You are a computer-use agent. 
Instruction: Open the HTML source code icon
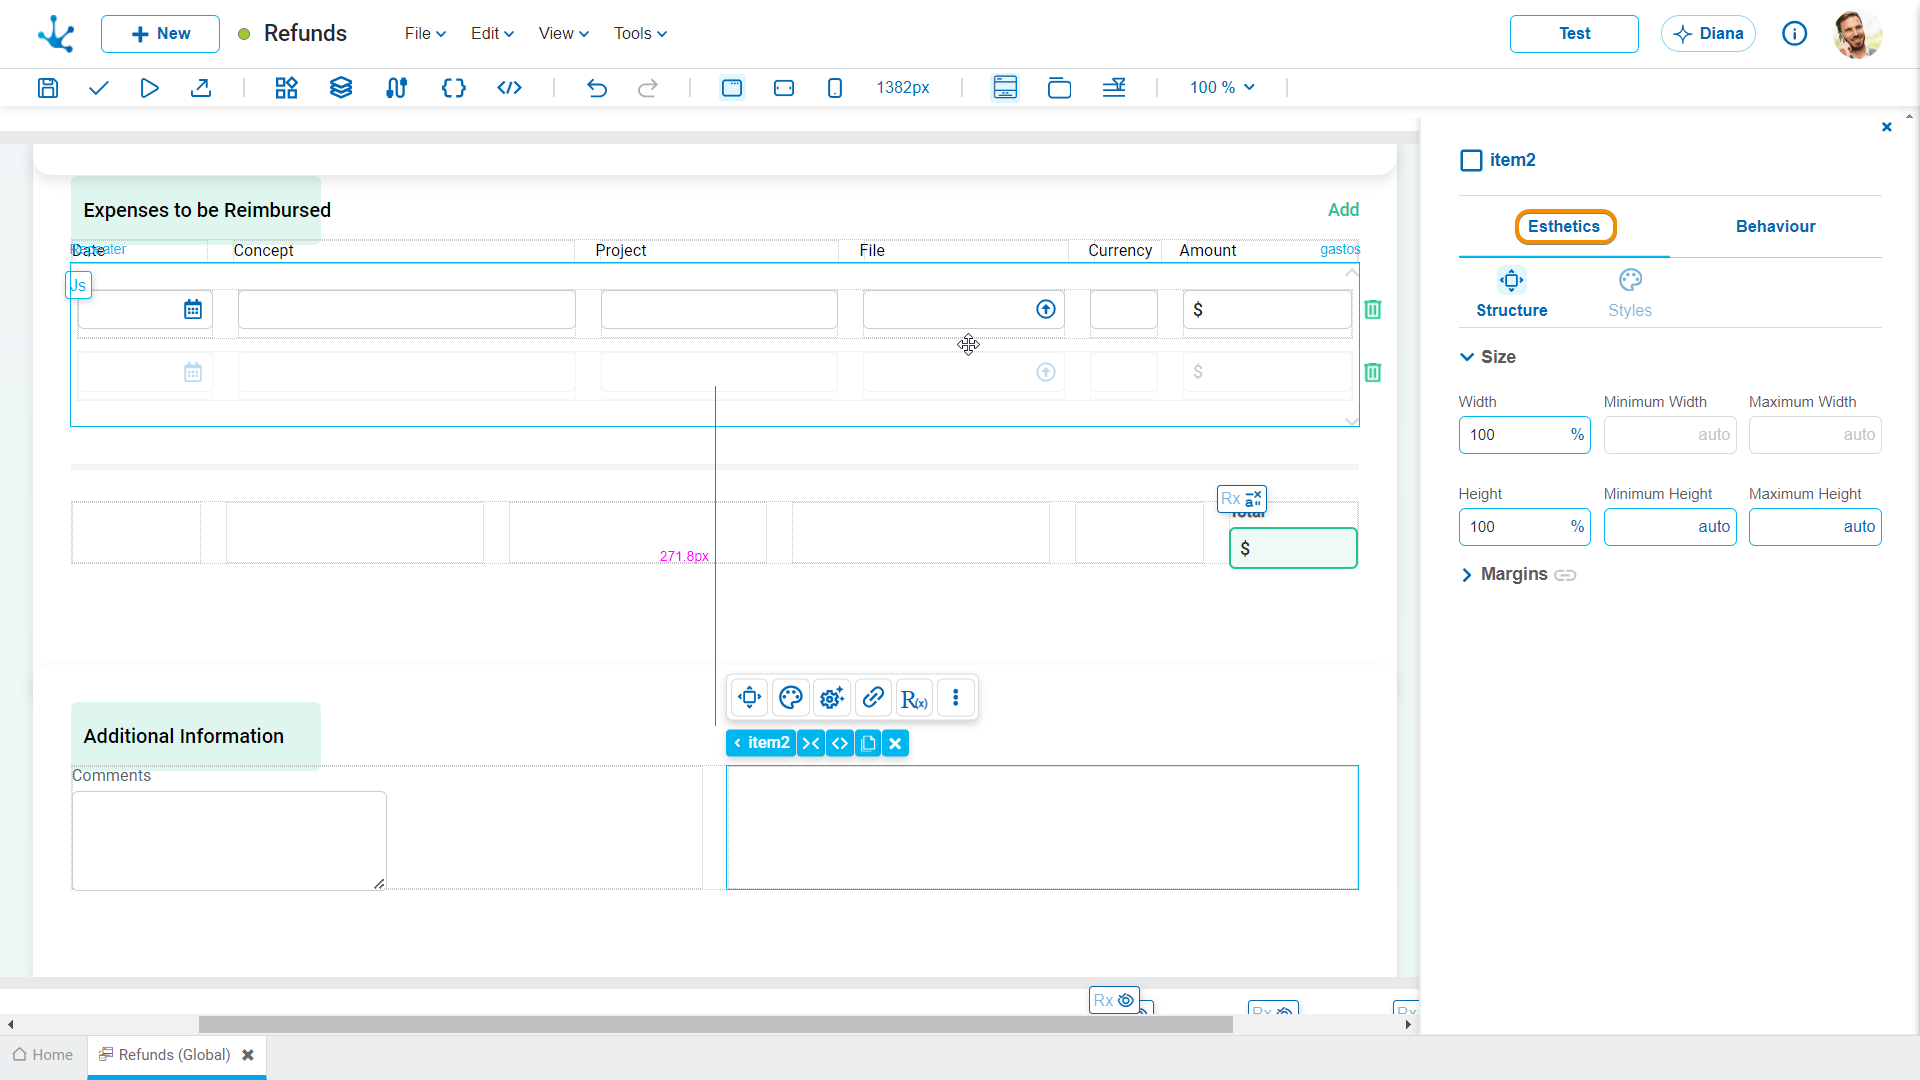[509, 88]
